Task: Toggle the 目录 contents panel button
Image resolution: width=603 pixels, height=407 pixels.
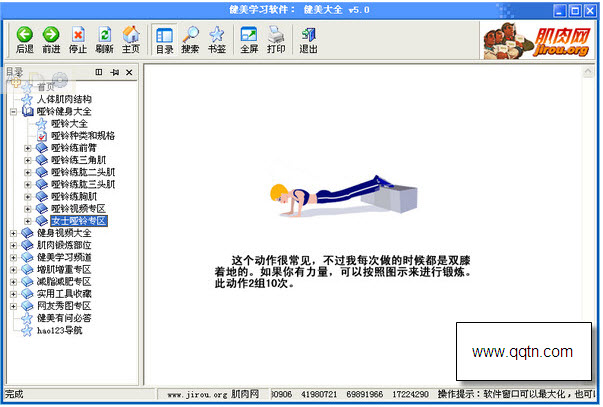Action: pyautogui.click(x=164, y=40)
